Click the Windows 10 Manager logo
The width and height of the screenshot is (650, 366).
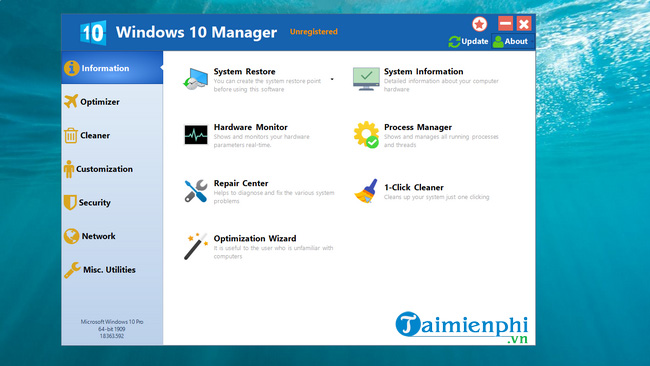[x=93, y=32]
